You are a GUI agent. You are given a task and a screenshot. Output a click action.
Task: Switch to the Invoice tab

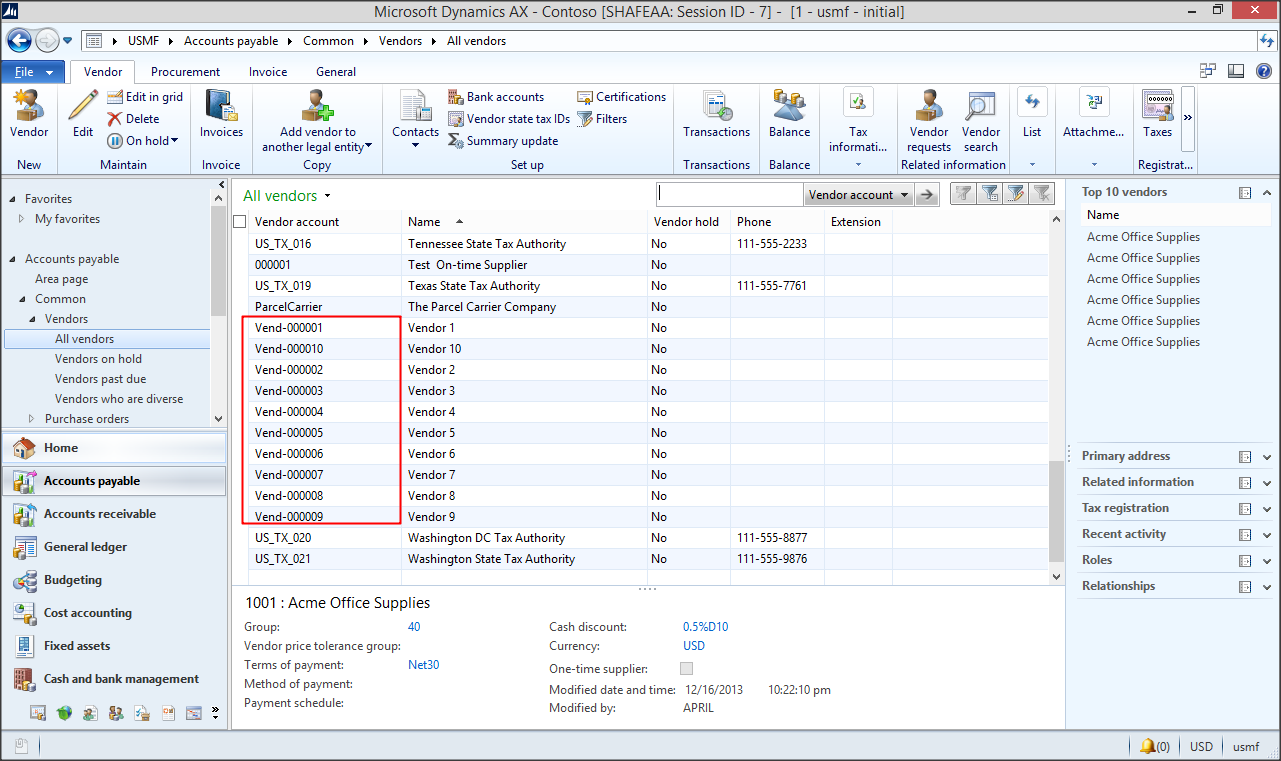pos(268,72)
